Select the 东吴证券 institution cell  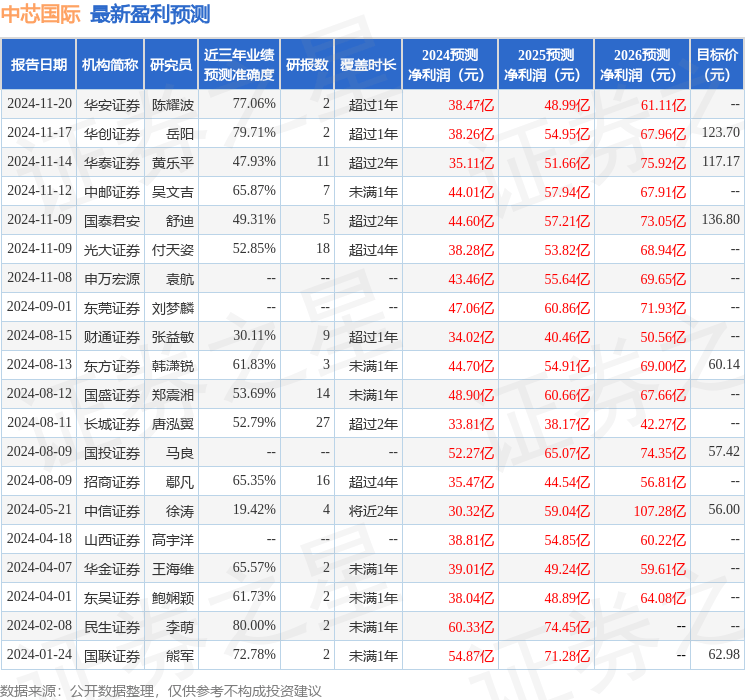pyautogui.click(x=112, y=598)
